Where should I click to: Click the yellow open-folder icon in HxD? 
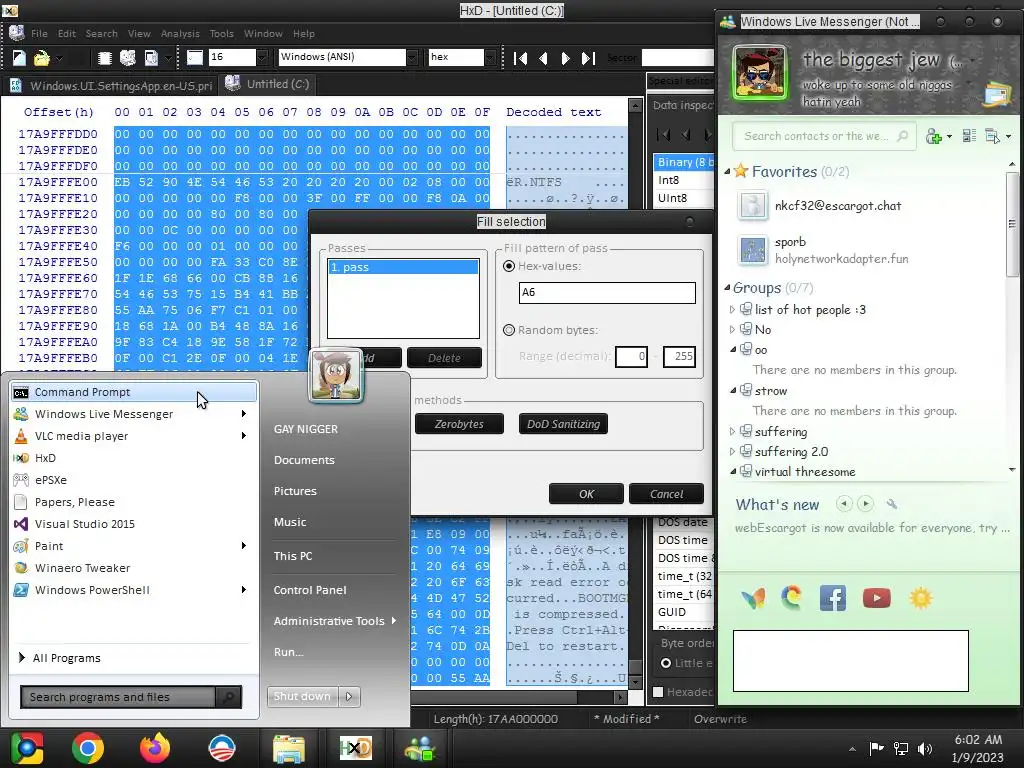42,57
